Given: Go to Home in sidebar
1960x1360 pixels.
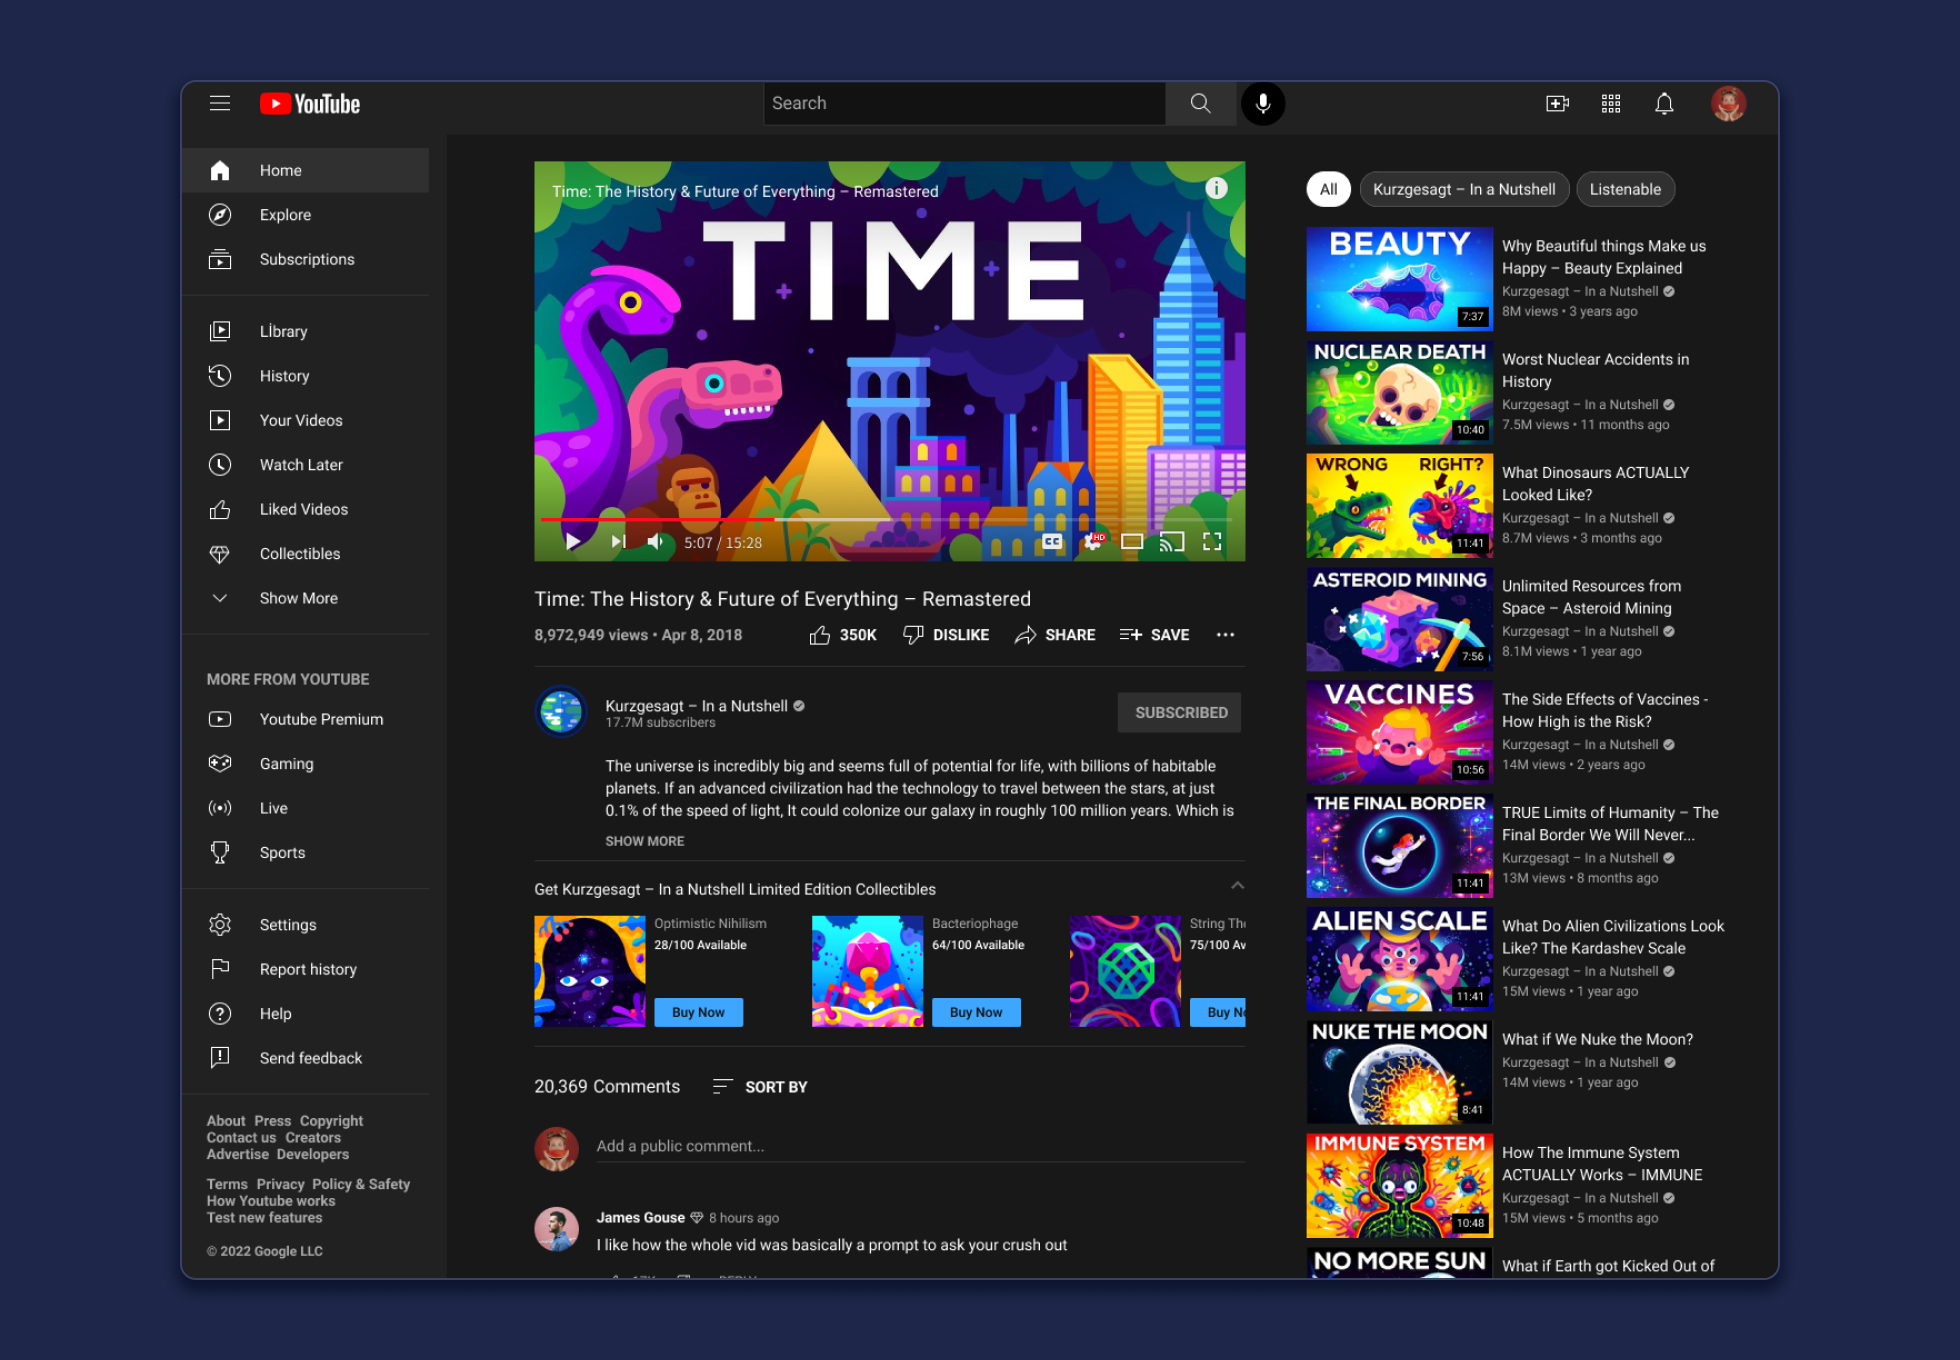Looking at the screenshot, I should (x=305, y=170).
